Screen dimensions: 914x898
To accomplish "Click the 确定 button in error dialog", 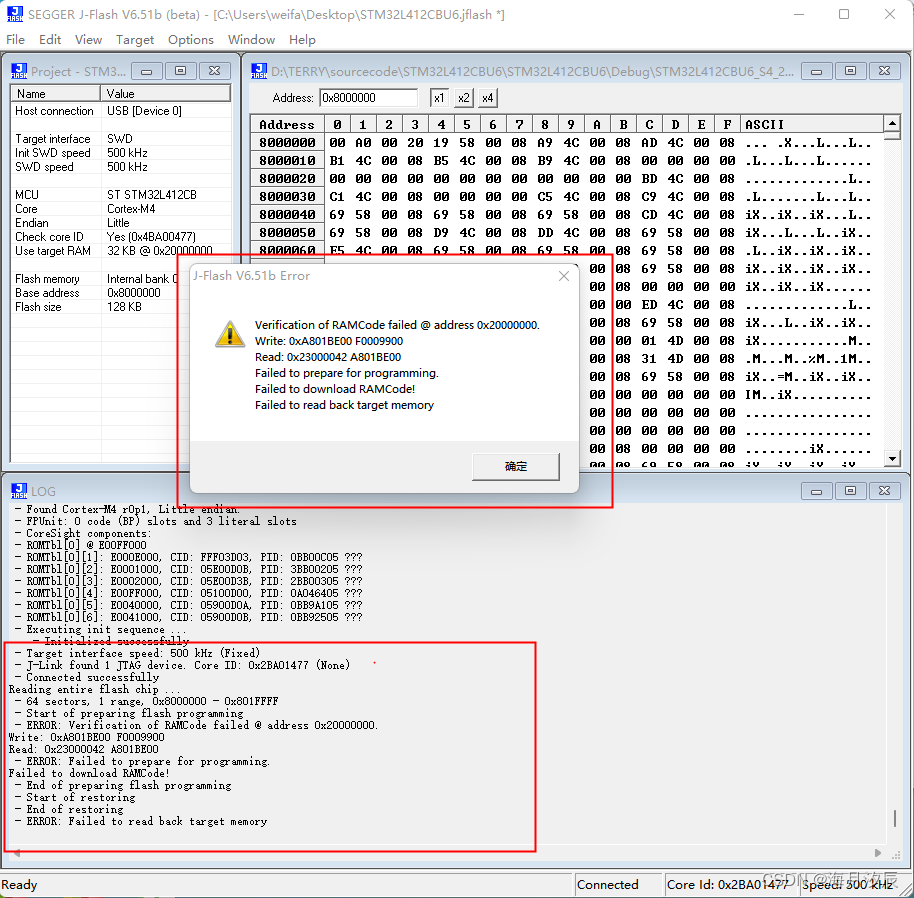I will [x=516, y=466].
